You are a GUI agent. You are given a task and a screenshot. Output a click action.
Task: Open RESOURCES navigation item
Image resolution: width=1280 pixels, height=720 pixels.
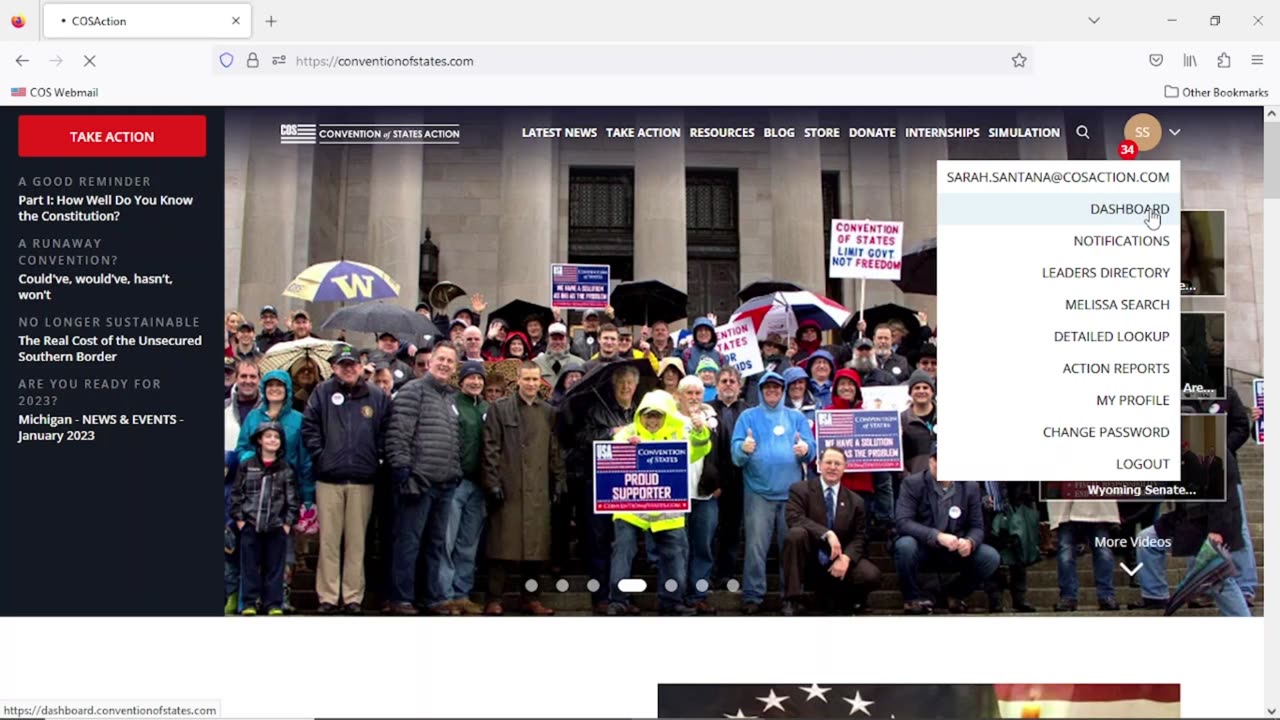pos(722,133)
